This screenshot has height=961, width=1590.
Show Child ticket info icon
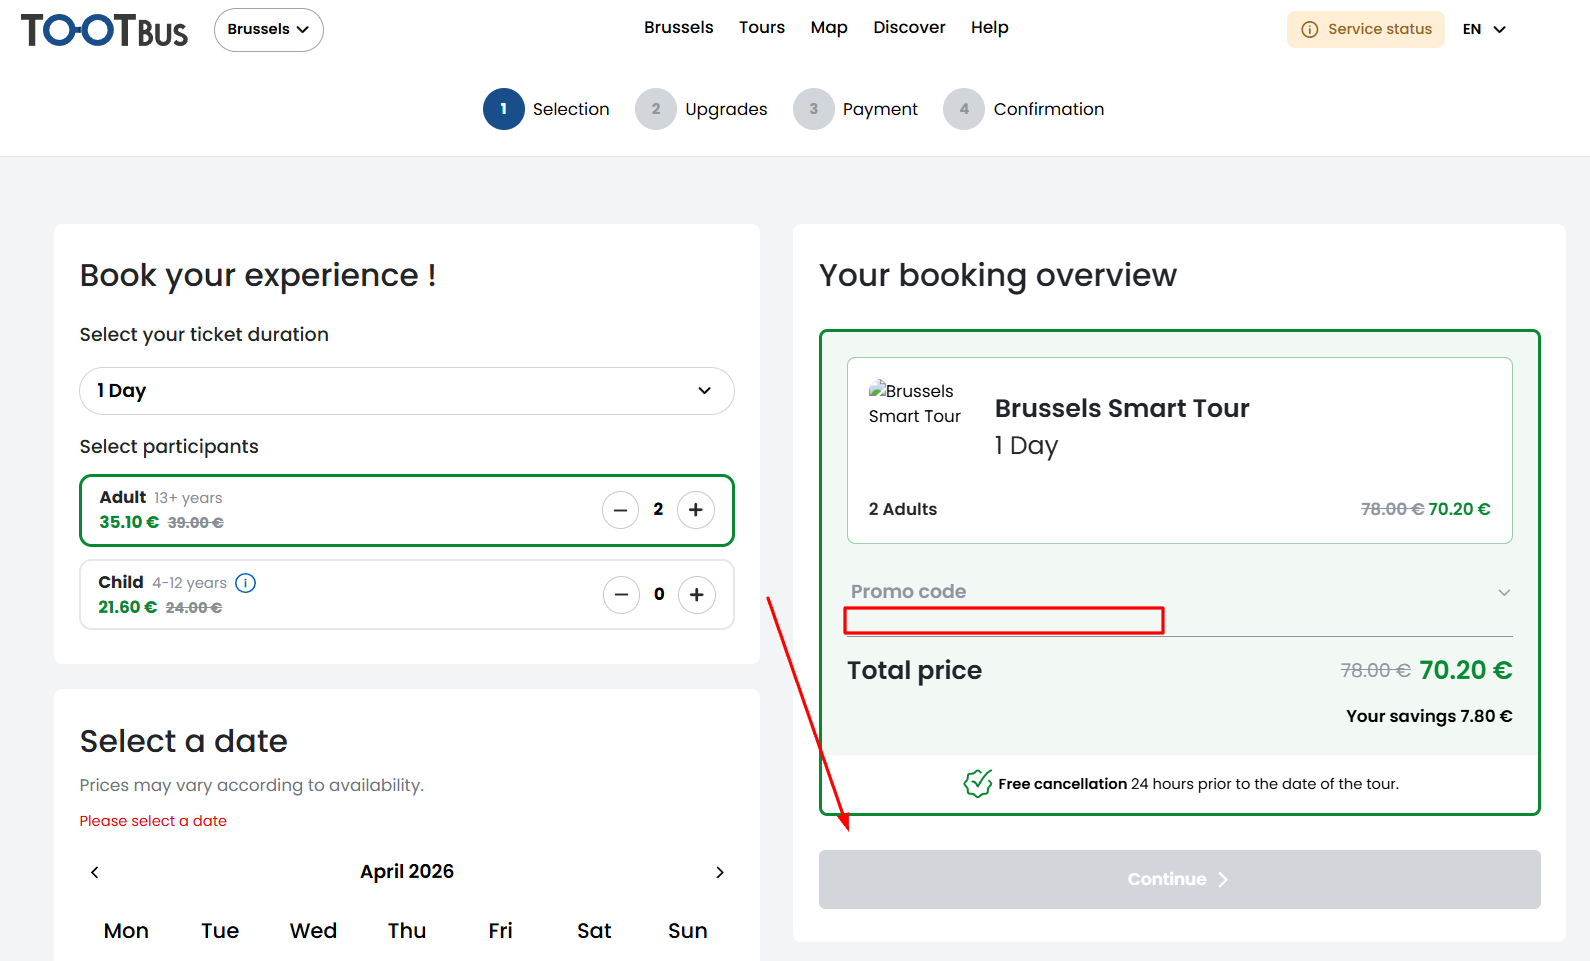(245, 583)
